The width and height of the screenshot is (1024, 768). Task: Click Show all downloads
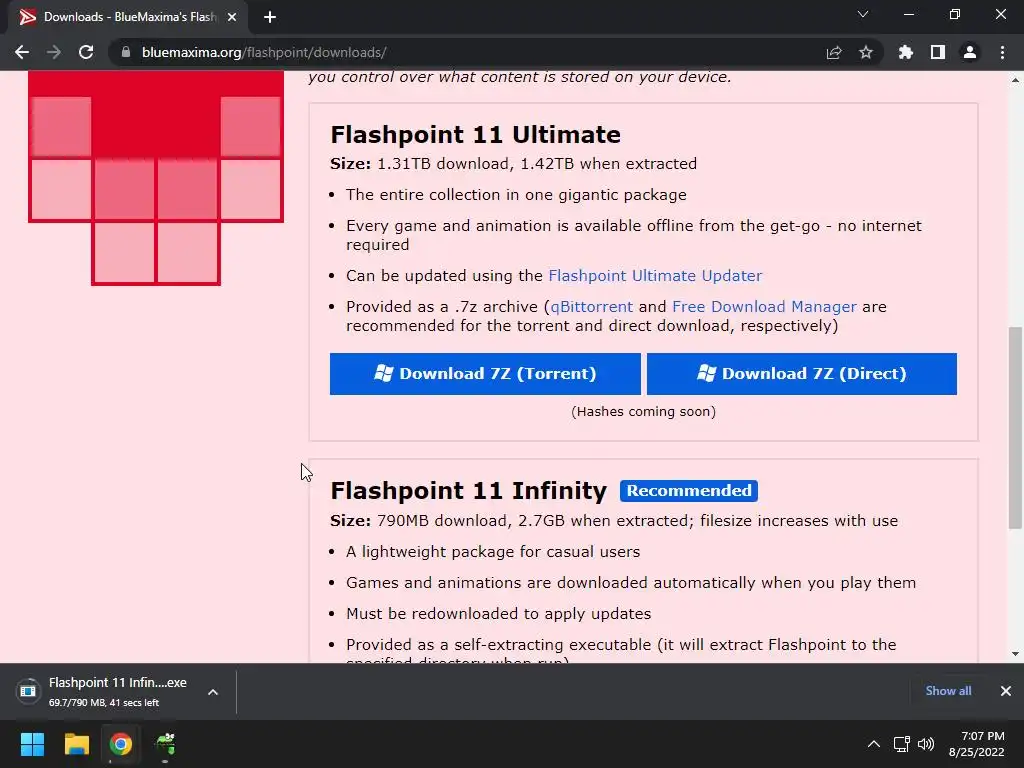click(948, 691)
